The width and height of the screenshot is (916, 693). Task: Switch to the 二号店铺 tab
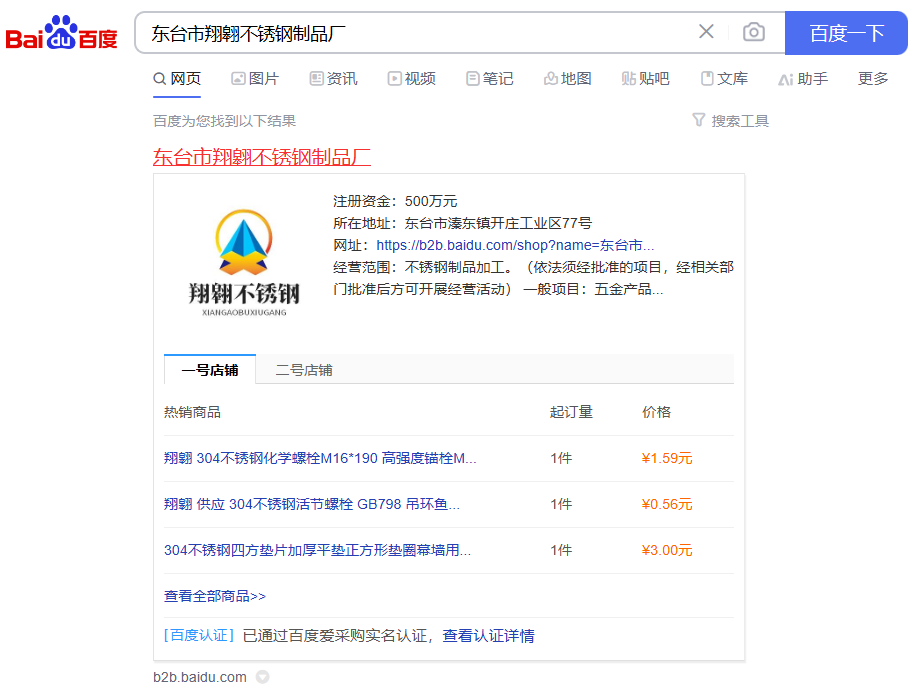[304, 370]
